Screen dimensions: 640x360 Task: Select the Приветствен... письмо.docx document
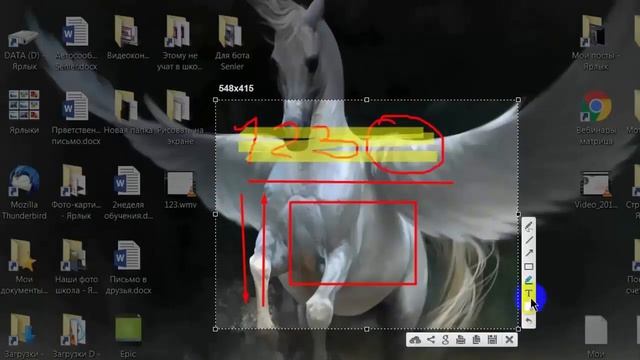click(76, 118)
